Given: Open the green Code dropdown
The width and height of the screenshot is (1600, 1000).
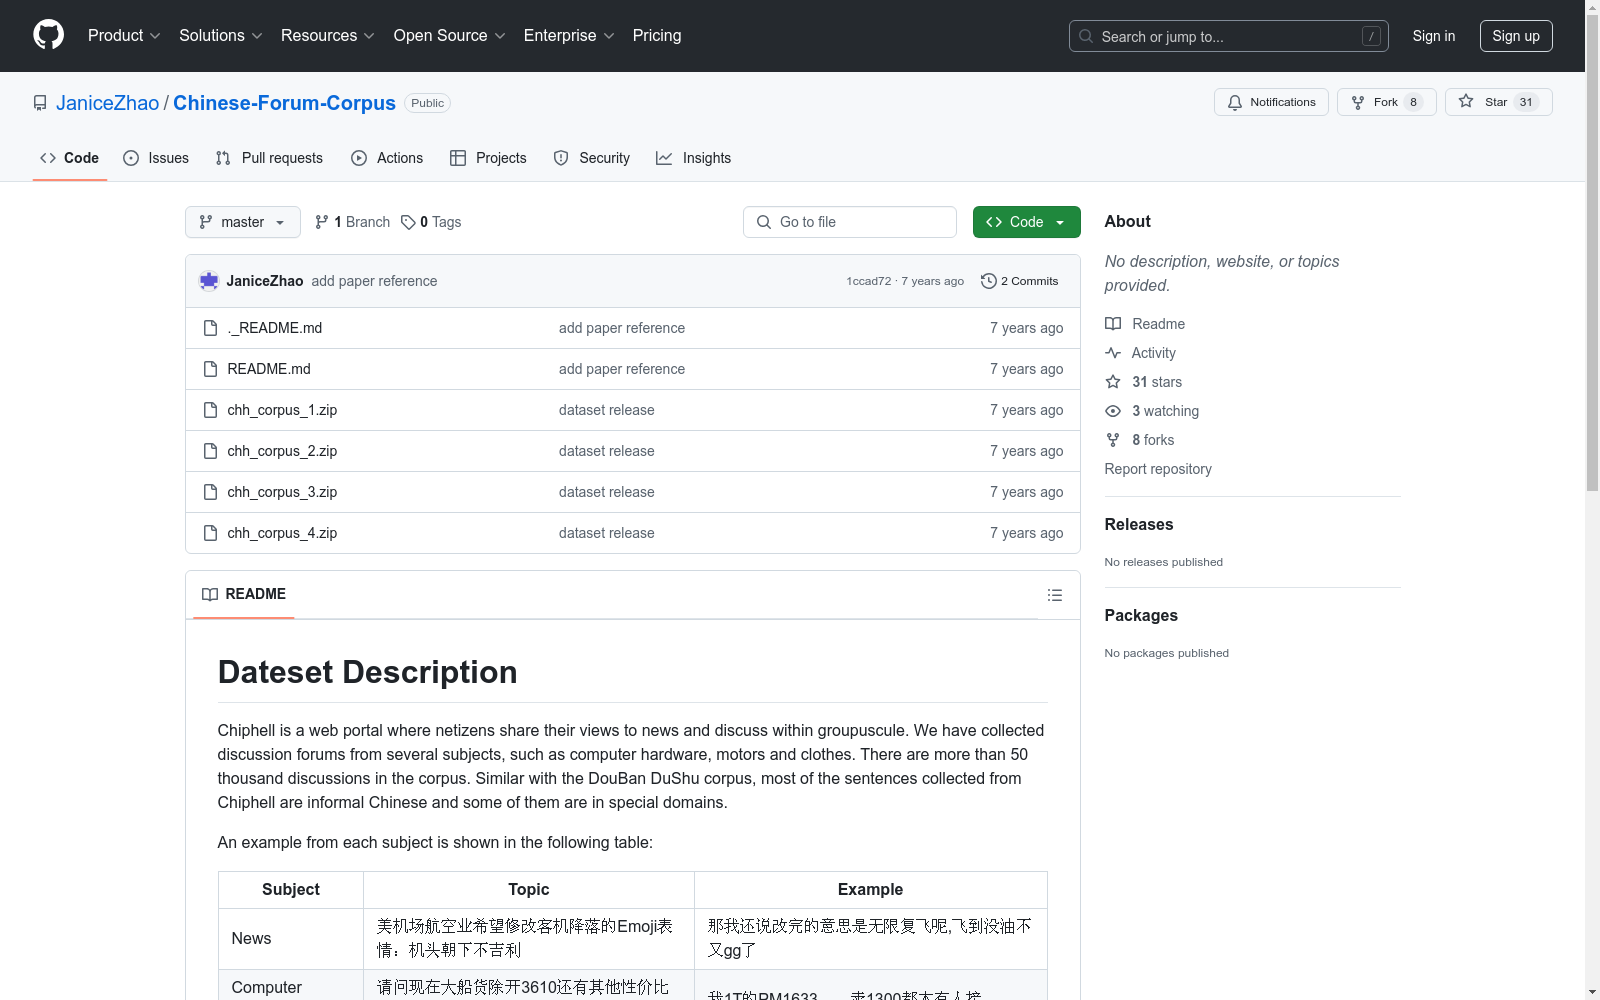Looking at the screenshot, I should tap(1026, 222).
